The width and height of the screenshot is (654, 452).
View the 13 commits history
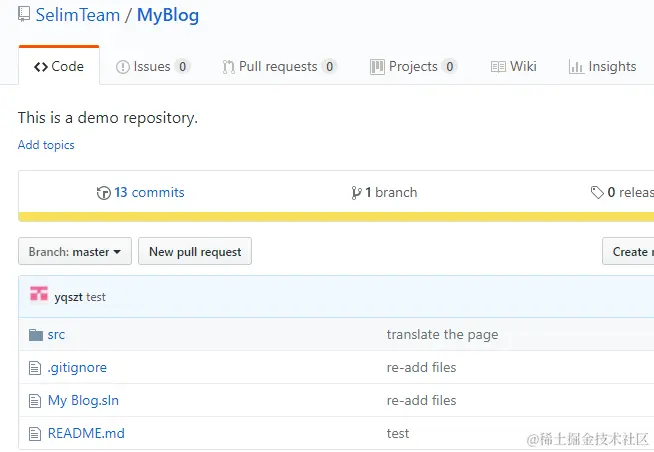tap(149, 192)
